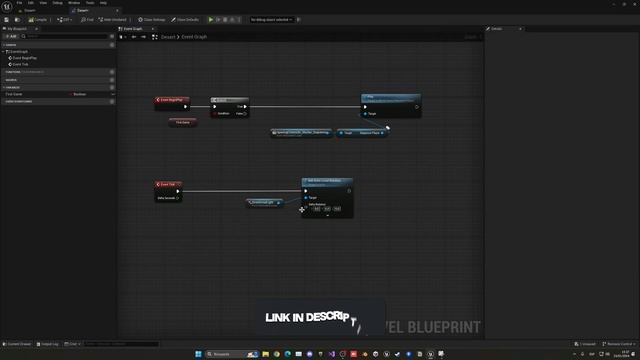Viewport: 640px width, 360px height.
Task: Open My Blueprint settings gear
Action: click(x=112, y=36)
